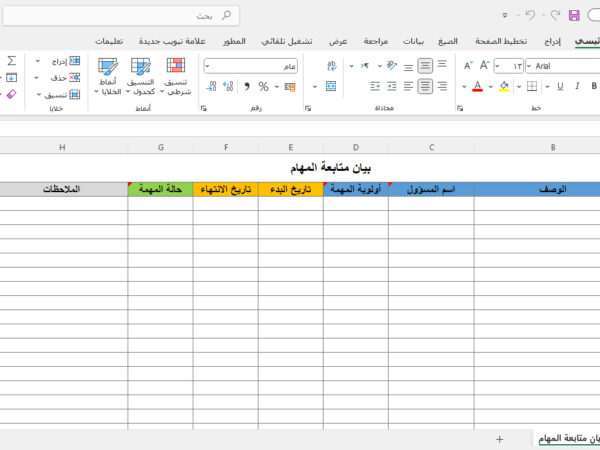Open the Alignment group dialog launcher

tap(308, 108)
